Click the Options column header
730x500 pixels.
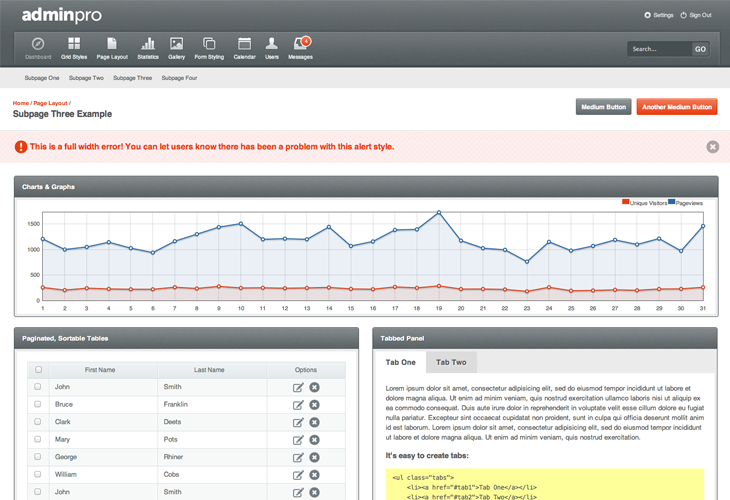pyautogui.click(x=306, y=370)
